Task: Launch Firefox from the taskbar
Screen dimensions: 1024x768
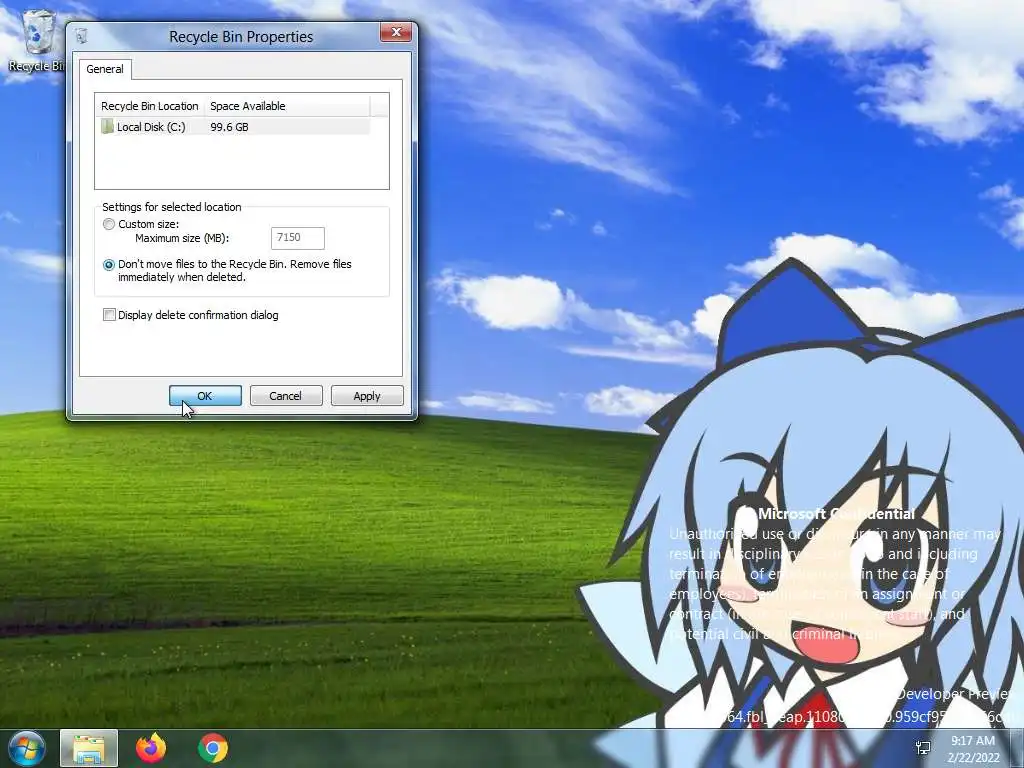Action: pyautogui.click(x=151, y=748)
